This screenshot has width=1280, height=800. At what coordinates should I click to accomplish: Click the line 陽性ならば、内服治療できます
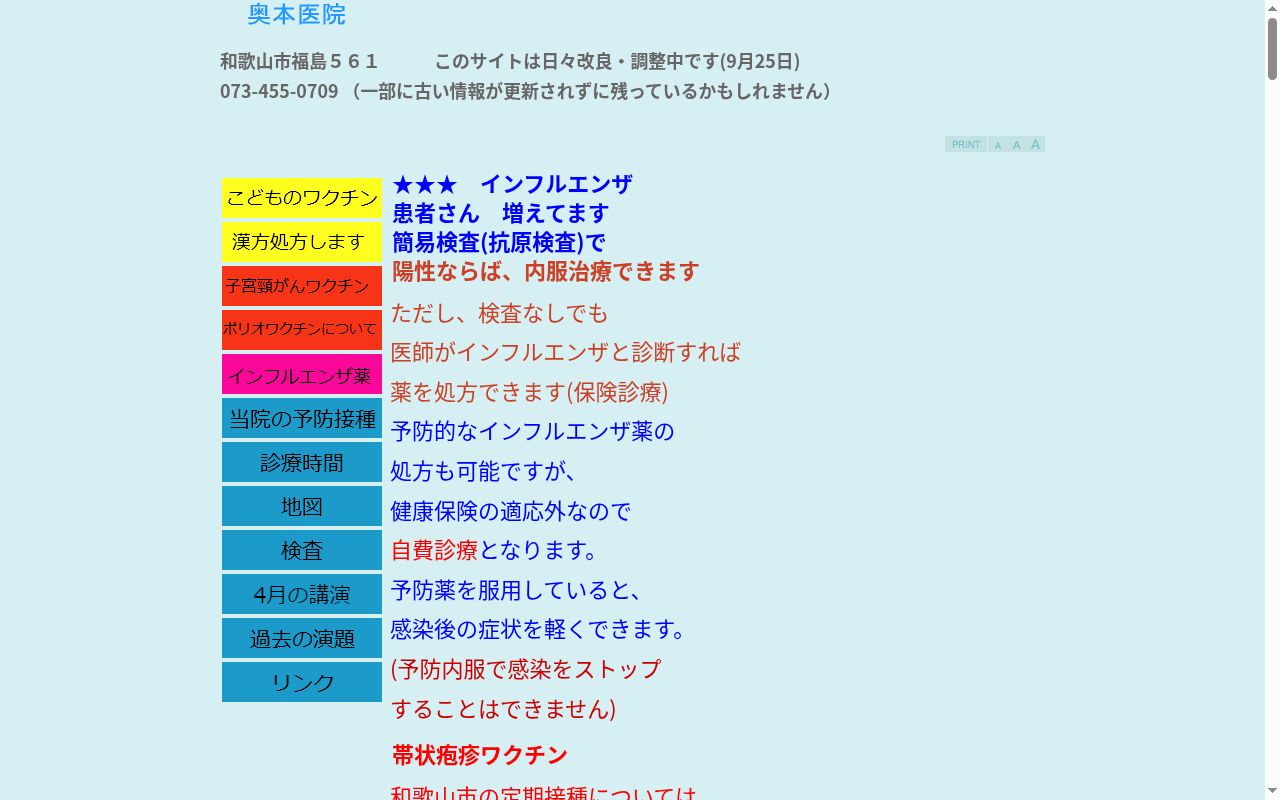[545, 271]
